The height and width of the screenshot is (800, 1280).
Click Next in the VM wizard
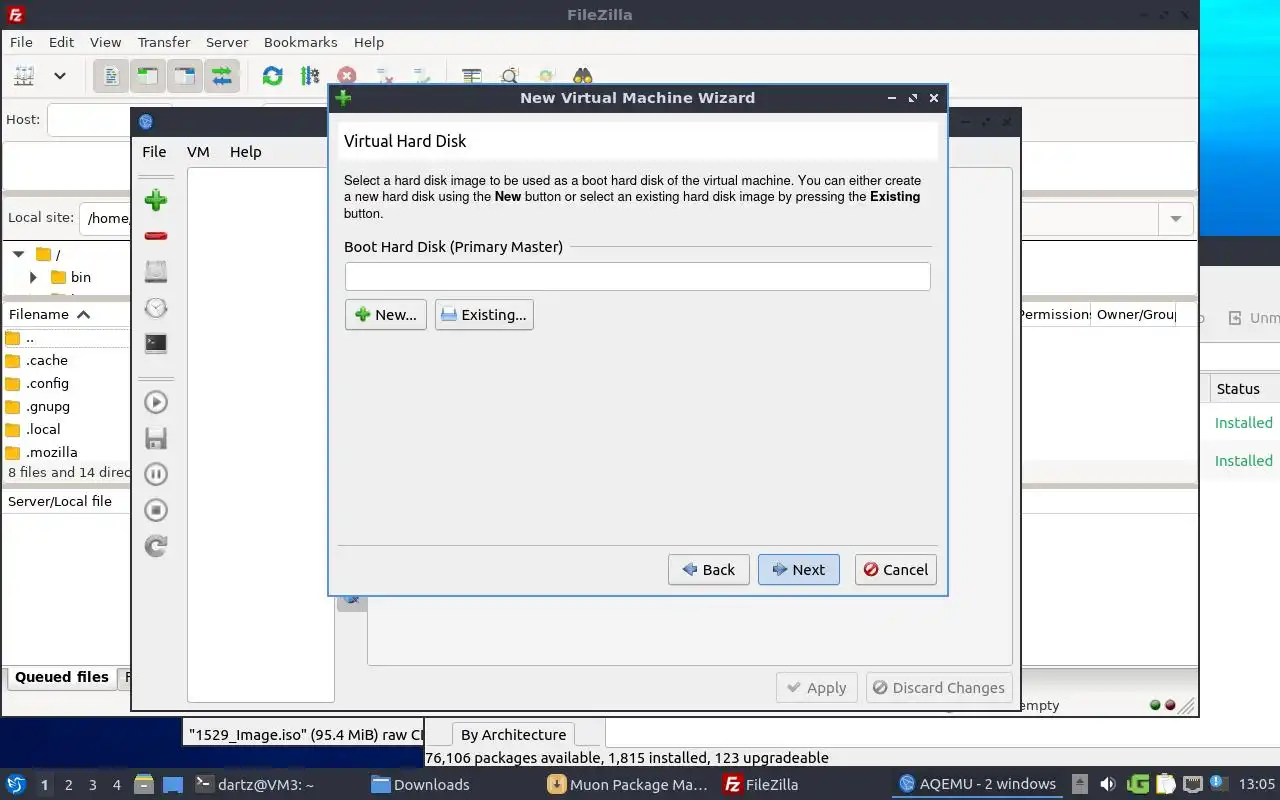[x=799, y=569]
